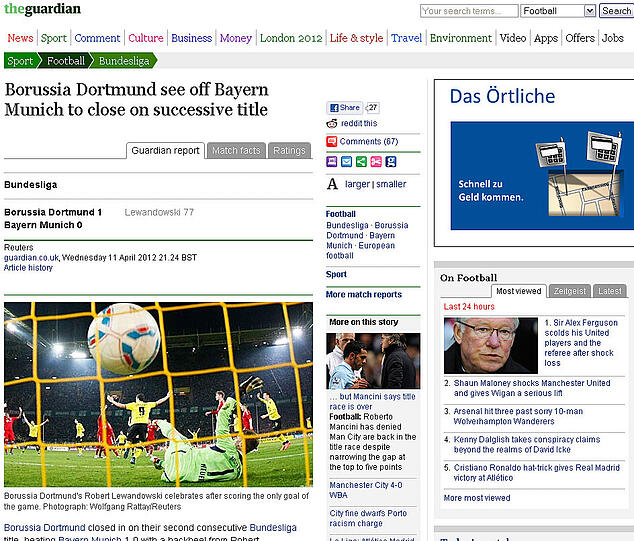This screenshot has height=541, width=634.
Task: Open the News section
Action: pos(20,38)
